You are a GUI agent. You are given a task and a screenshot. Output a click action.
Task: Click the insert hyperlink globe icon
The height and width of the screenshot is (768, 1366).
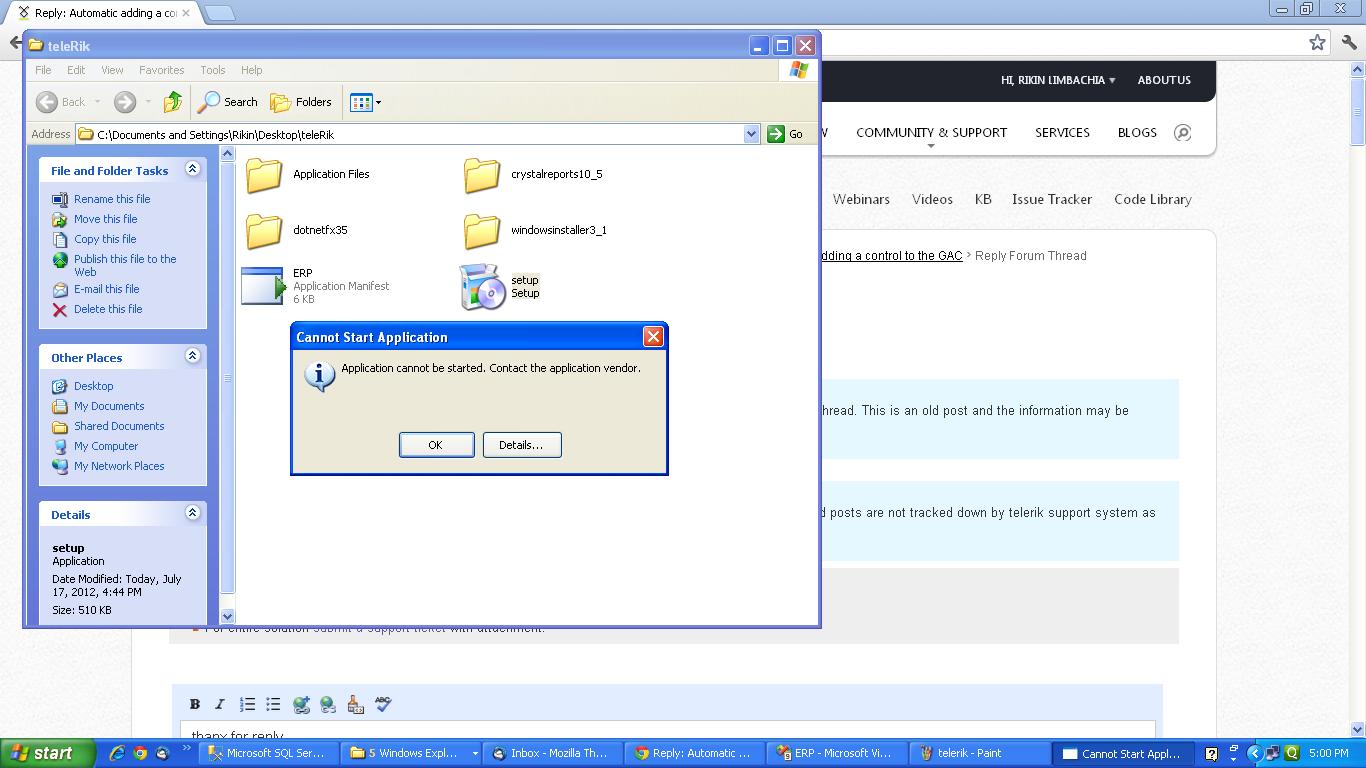tap(301, 705)
